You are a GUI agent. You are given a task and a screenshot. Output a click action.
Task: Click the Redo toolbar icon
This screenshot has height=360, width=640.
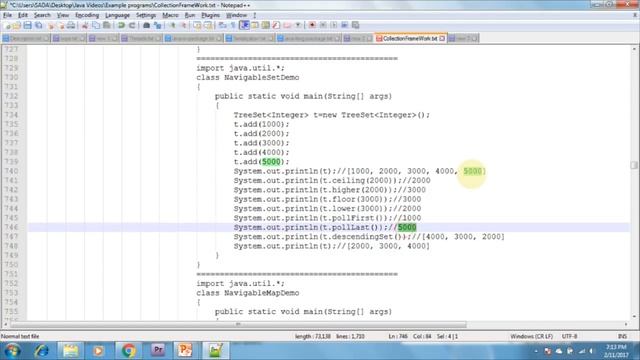tap(132, 25)
